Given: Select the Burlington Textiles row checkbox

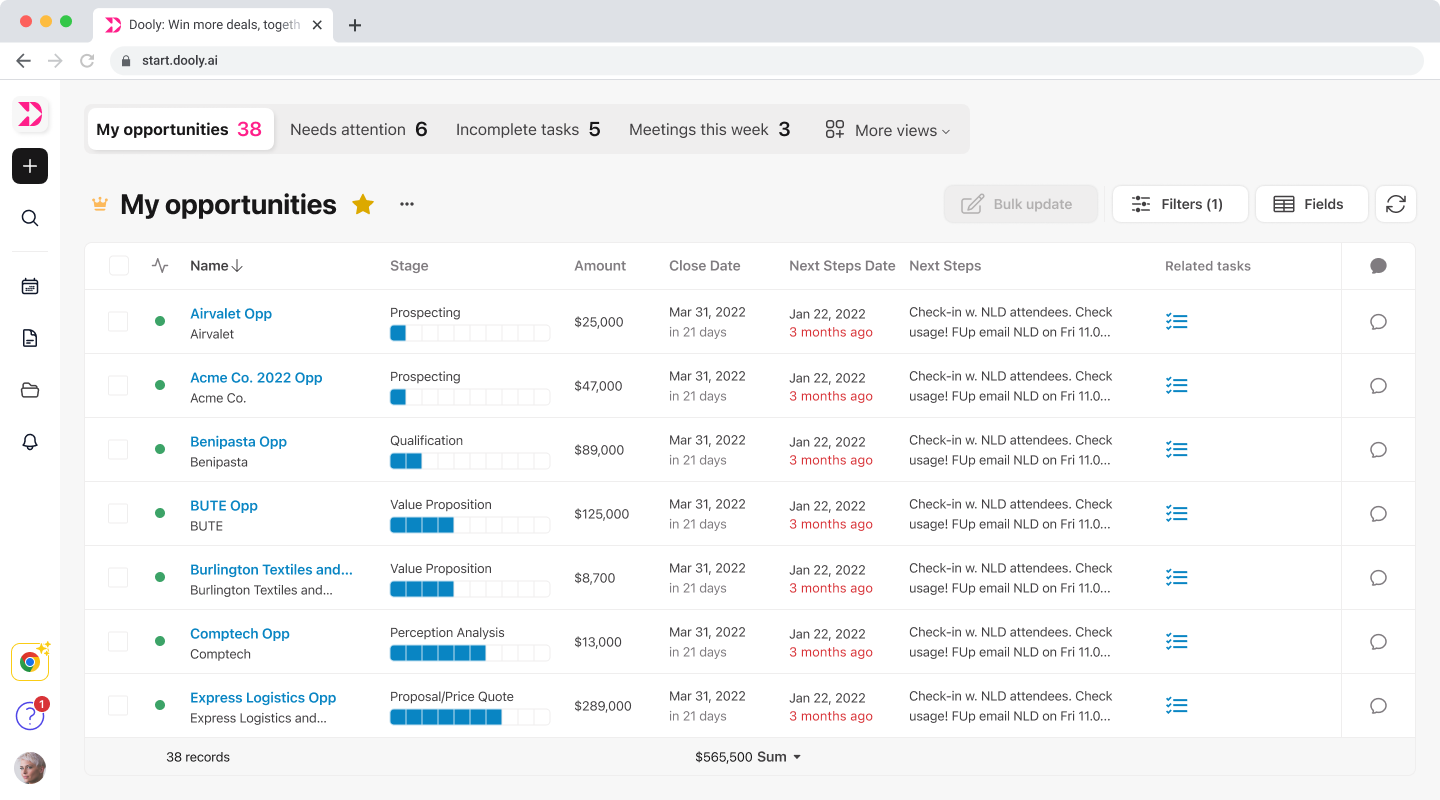Looking at the screenshot, I should click(x=118, y=578).
